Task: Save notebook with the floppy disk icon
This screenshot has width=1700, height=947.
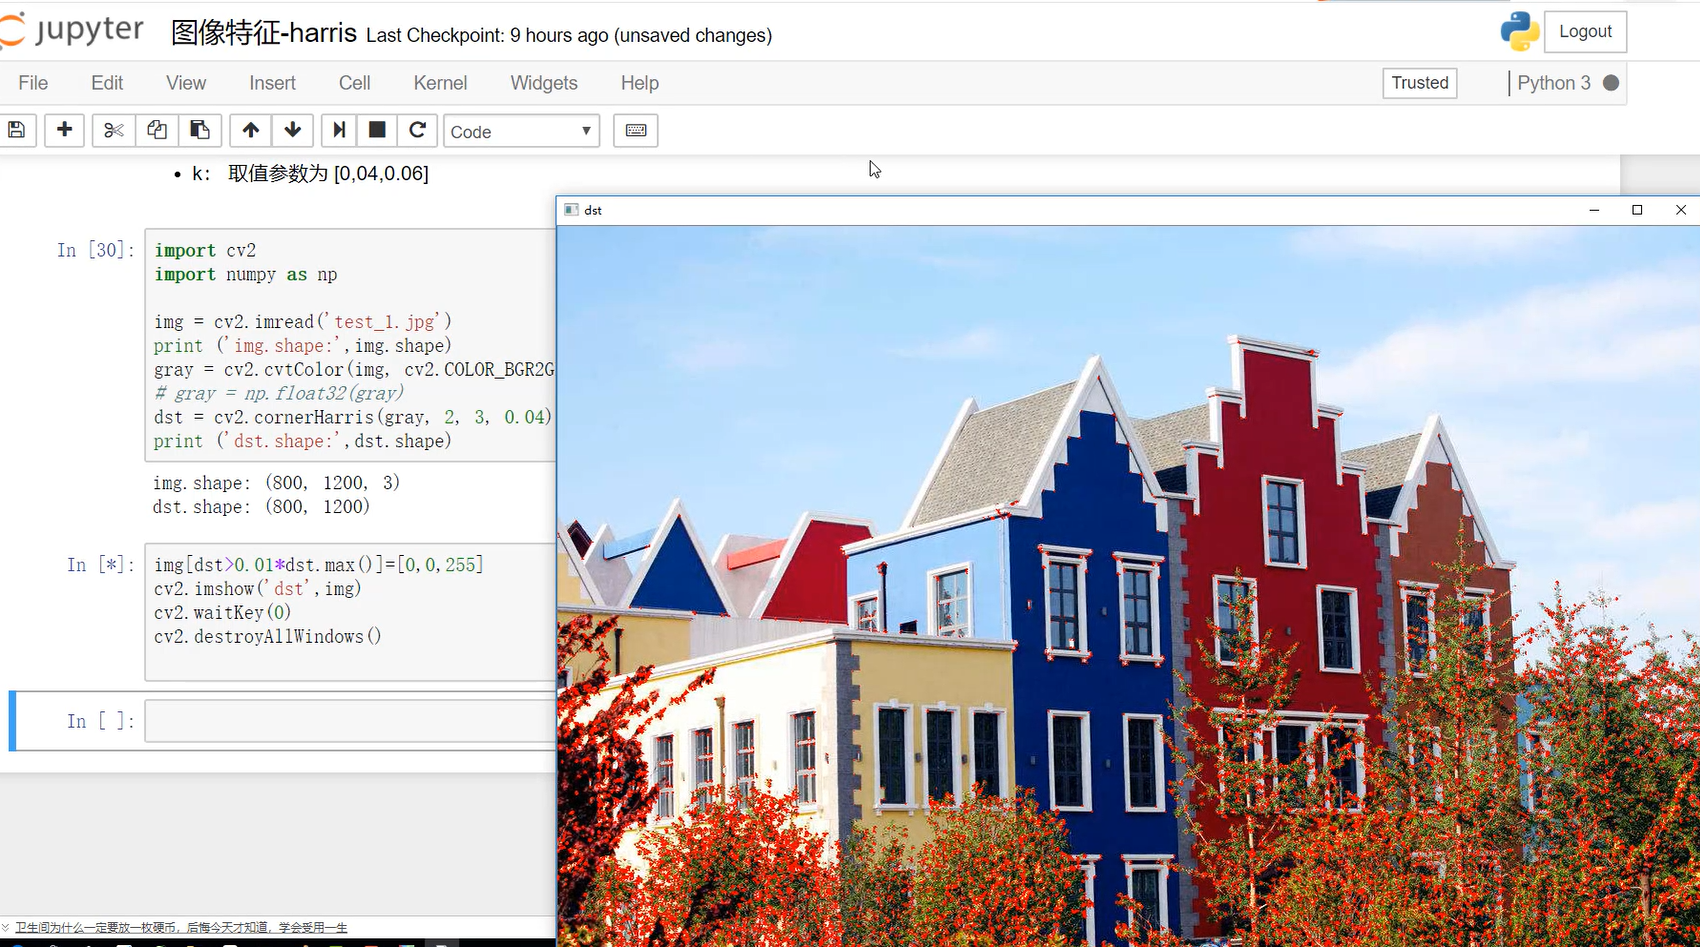Action: [17, 131]
